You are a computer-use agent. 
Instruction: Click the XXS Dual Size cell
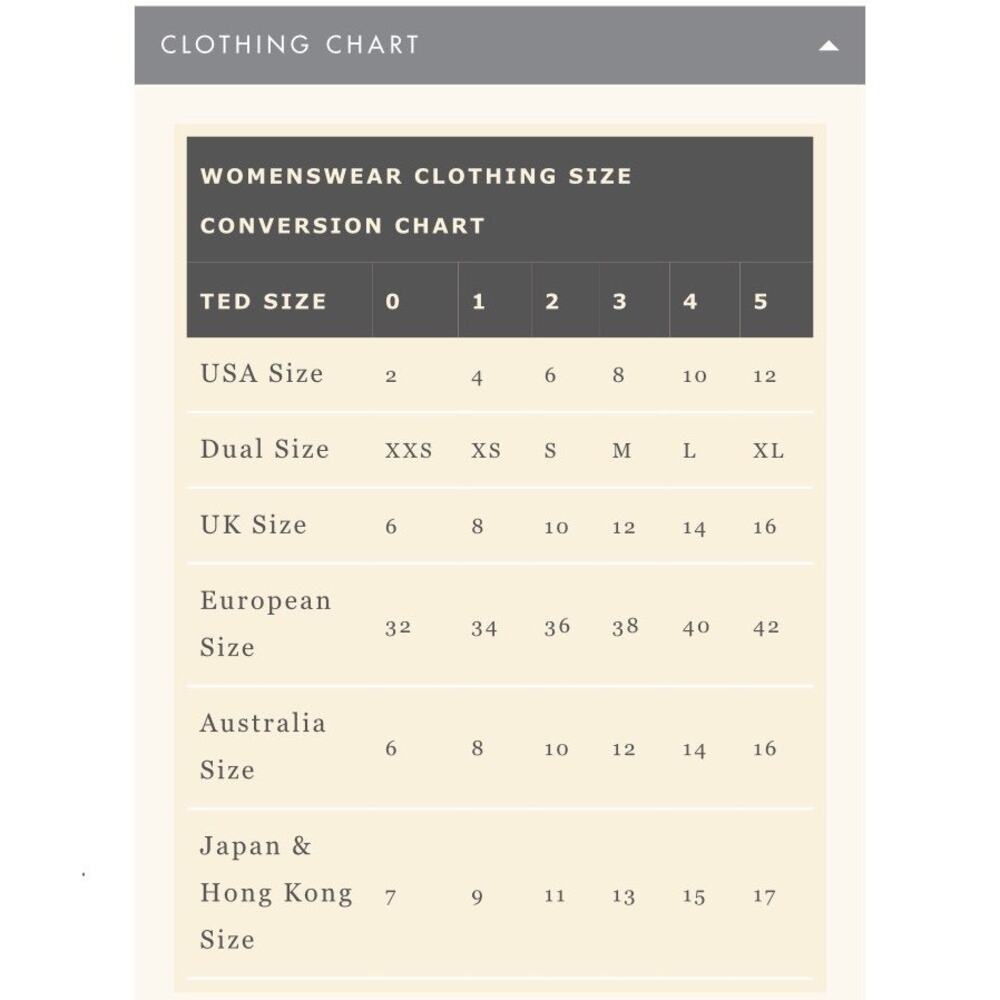click(x=408, y=450)
